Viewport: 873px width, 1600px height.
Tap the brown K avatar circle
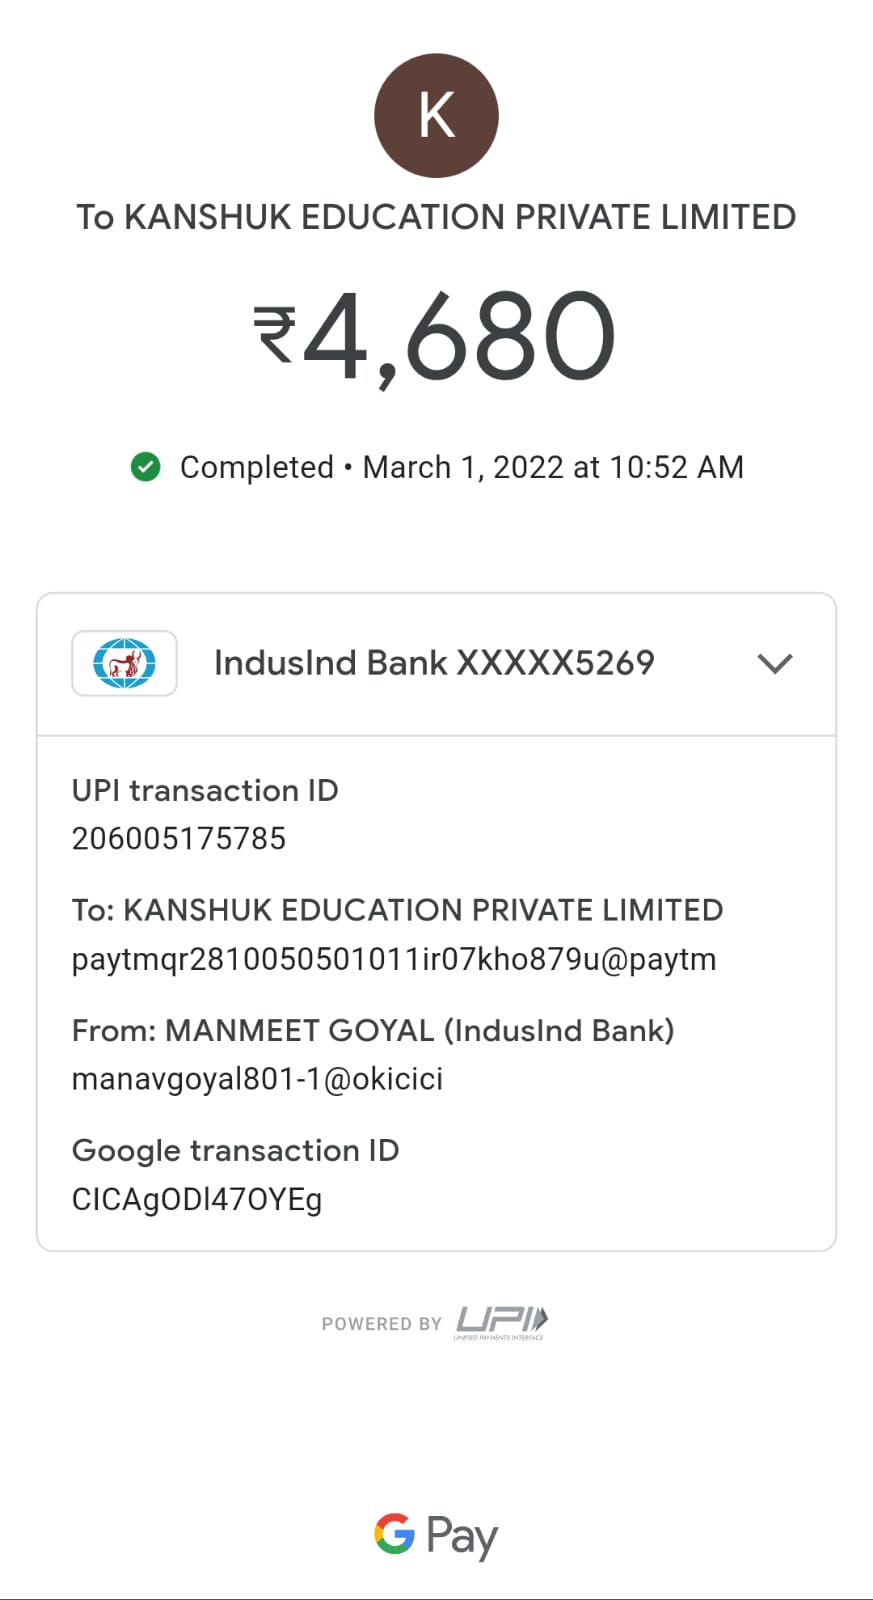point(436,116)
